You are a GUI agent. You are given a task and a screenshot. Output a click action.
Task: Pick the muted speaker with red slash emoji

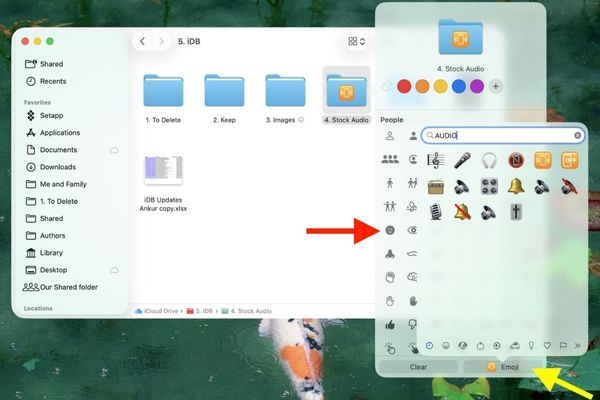pos(569,186)
